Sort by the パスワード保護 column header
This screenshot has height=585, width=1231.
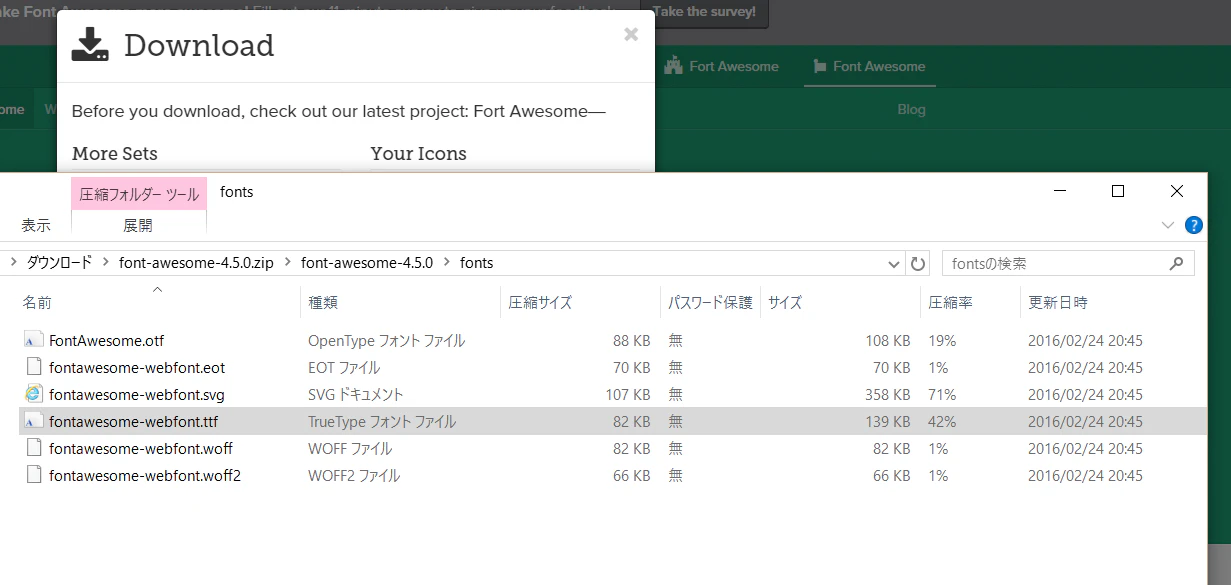[710, 302]
